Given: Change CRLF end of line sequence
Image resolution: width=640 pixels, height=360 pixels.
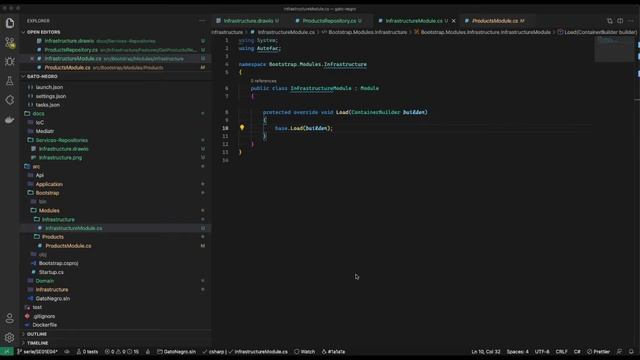Looking at the screenshot, I should coord(561,351).
